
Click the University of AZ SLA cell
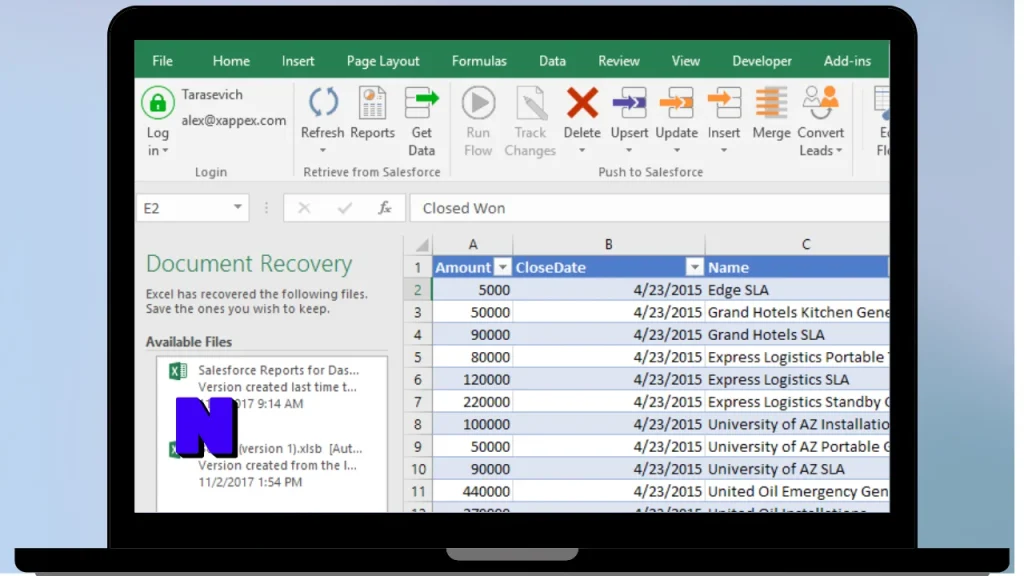click(x=797, y=469)
